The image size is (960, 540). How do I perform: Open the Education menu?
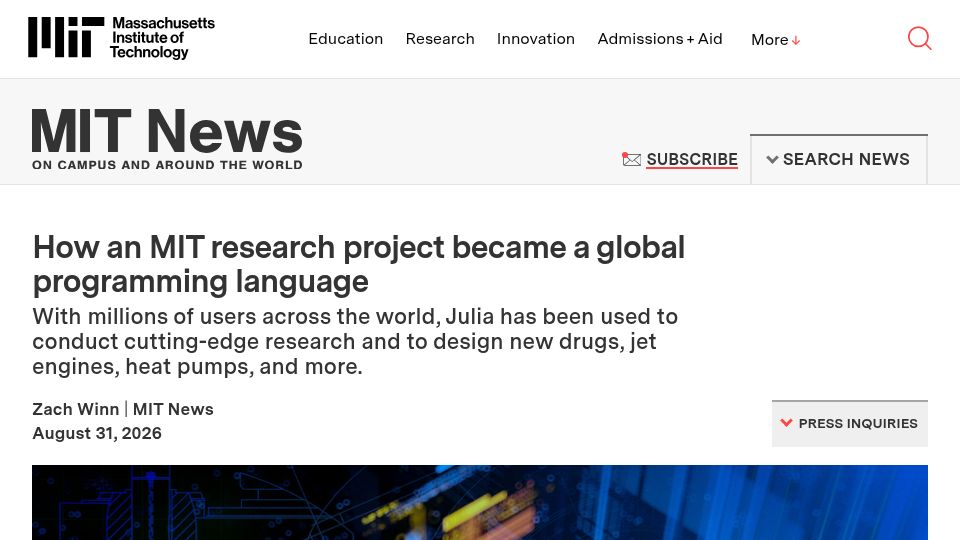point(345,39)
